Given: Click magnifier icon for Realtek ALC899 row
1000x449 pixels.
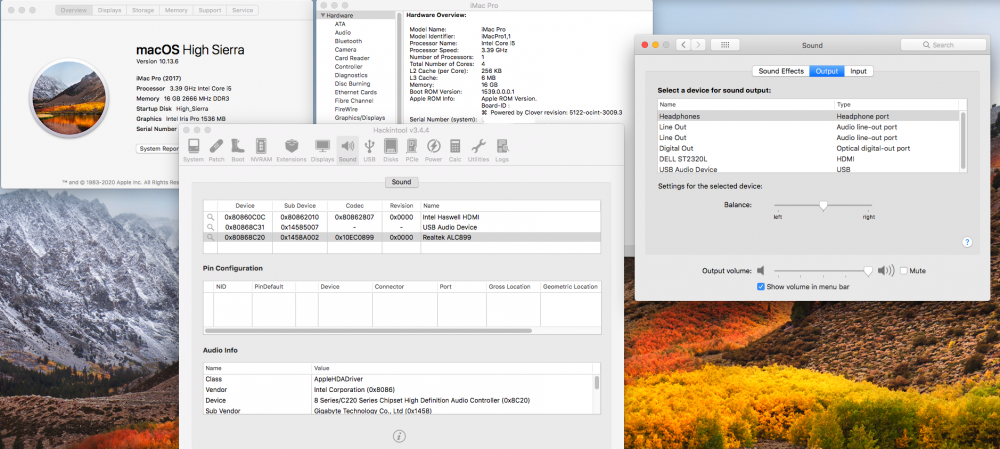Looking at the screenshot, I should pos(210,237).
